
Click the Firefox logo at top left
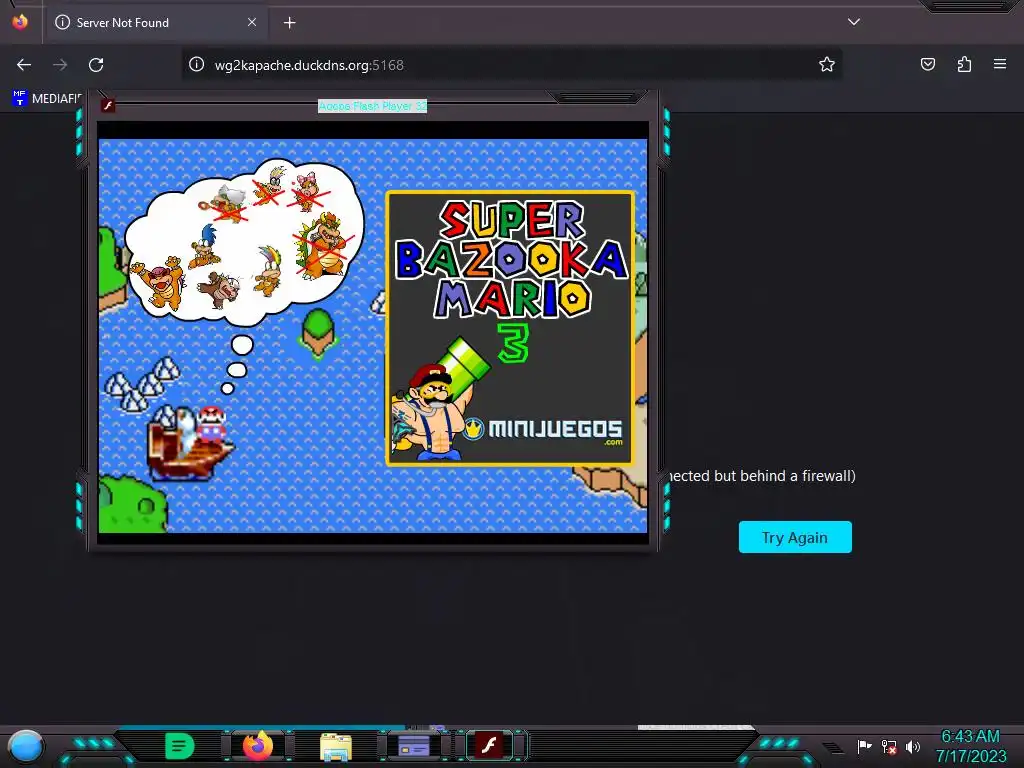click(x=20, y=22)
